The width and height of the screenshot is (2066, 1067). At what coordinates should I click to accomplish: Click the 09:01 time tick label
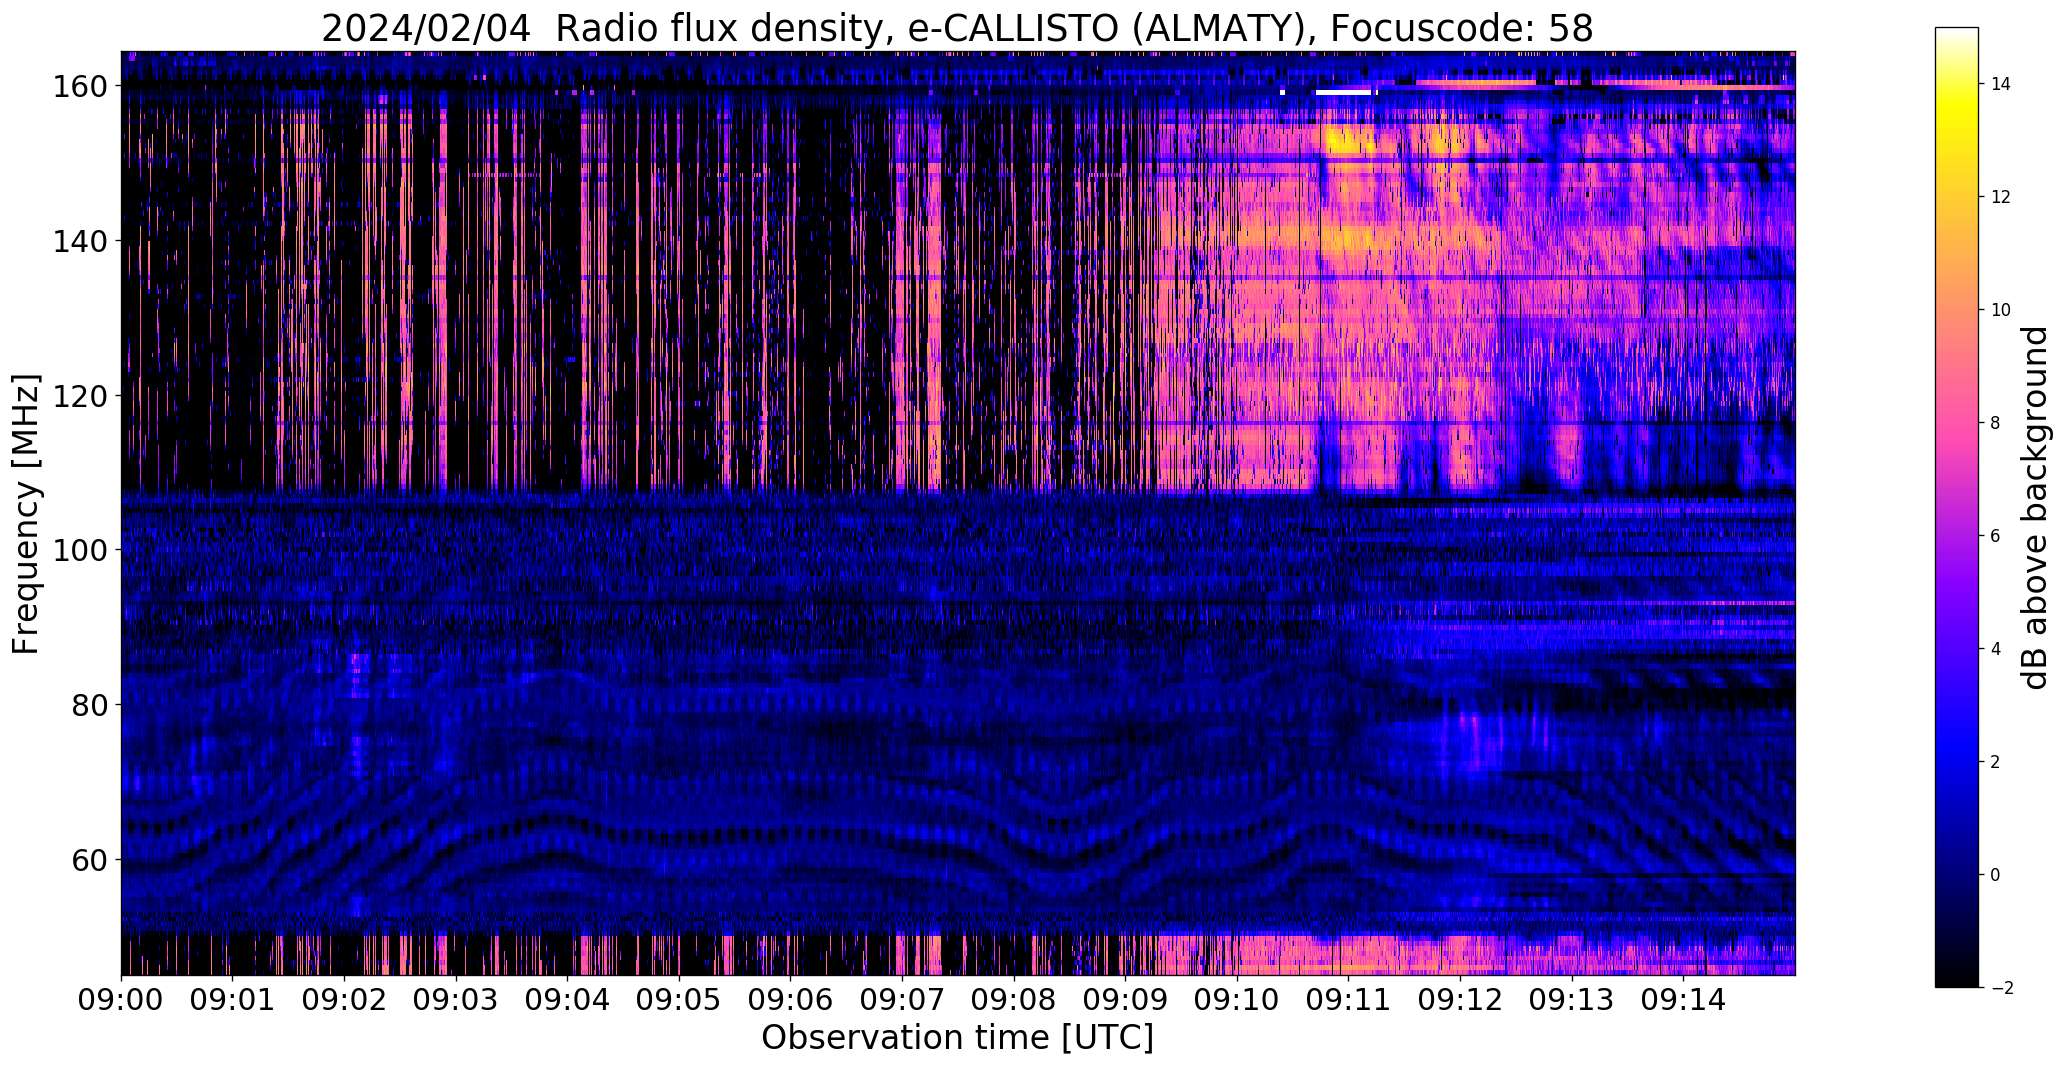[232, 999]
